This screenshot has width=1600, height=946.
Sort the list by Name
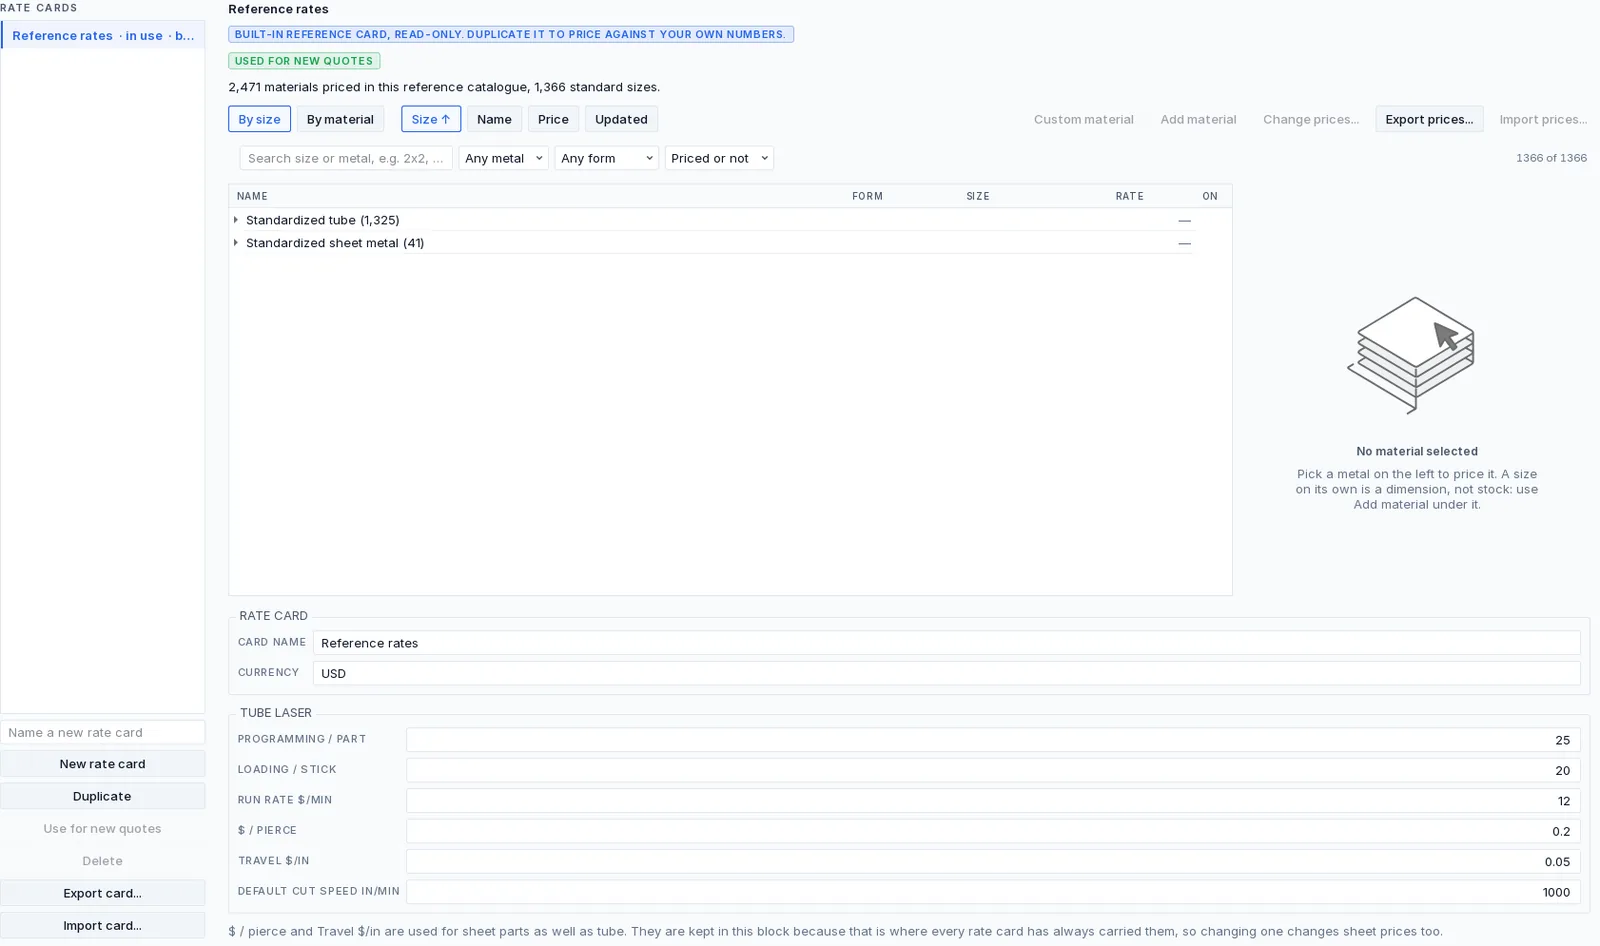[494, 119]
